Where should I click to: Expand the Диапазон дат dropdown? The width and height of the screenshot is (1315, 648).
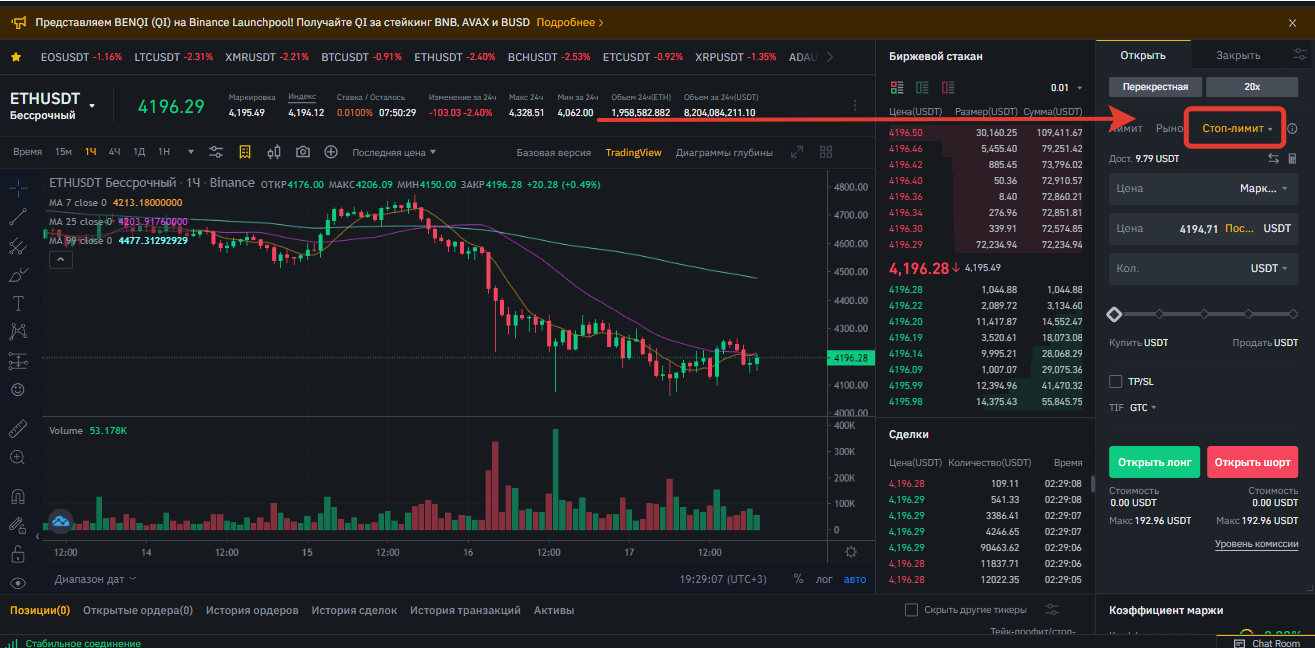pos(96,579)
